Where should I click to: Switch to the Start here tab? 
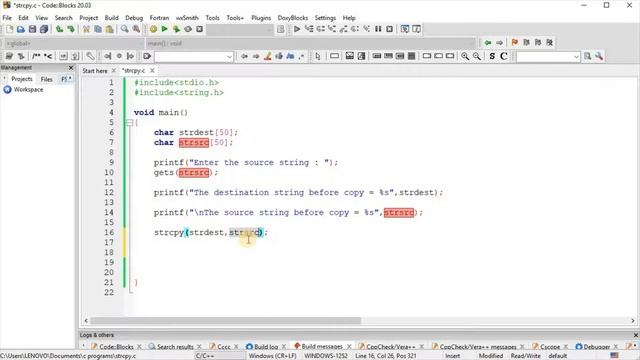tap(95, 71)
